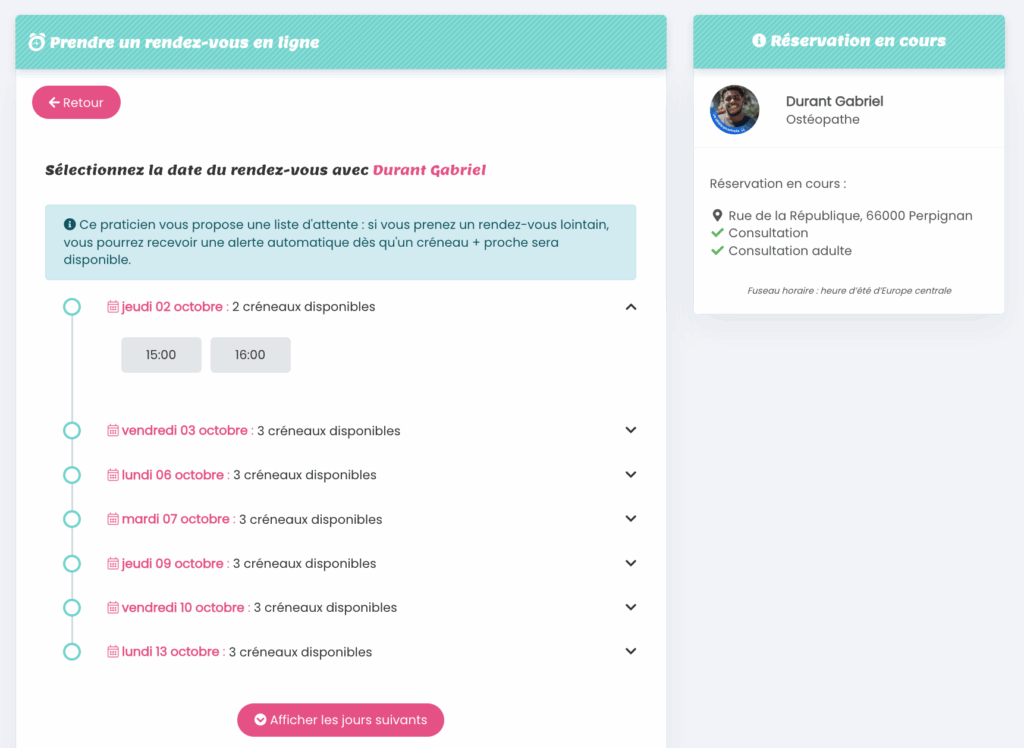
Task: Click the info icon in waitlist notice
Action: point(70,224)
